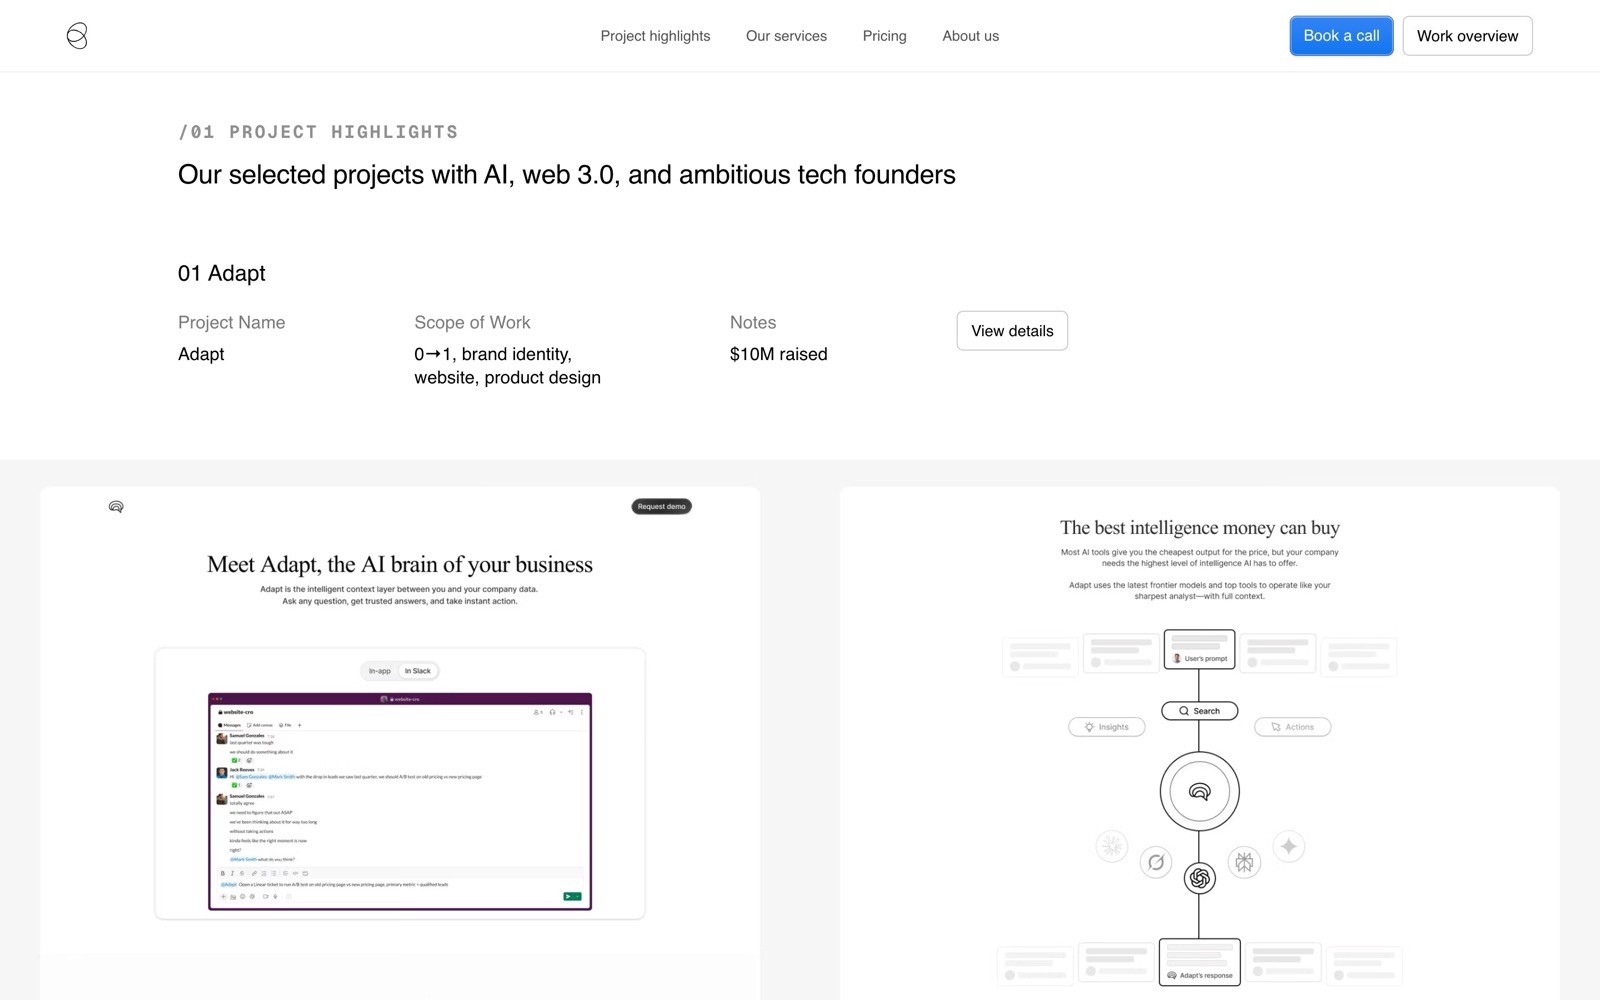
Task: Click the '/01 PROJECT HIGHLIGHTS' section label
Action: tap(318, 132)
